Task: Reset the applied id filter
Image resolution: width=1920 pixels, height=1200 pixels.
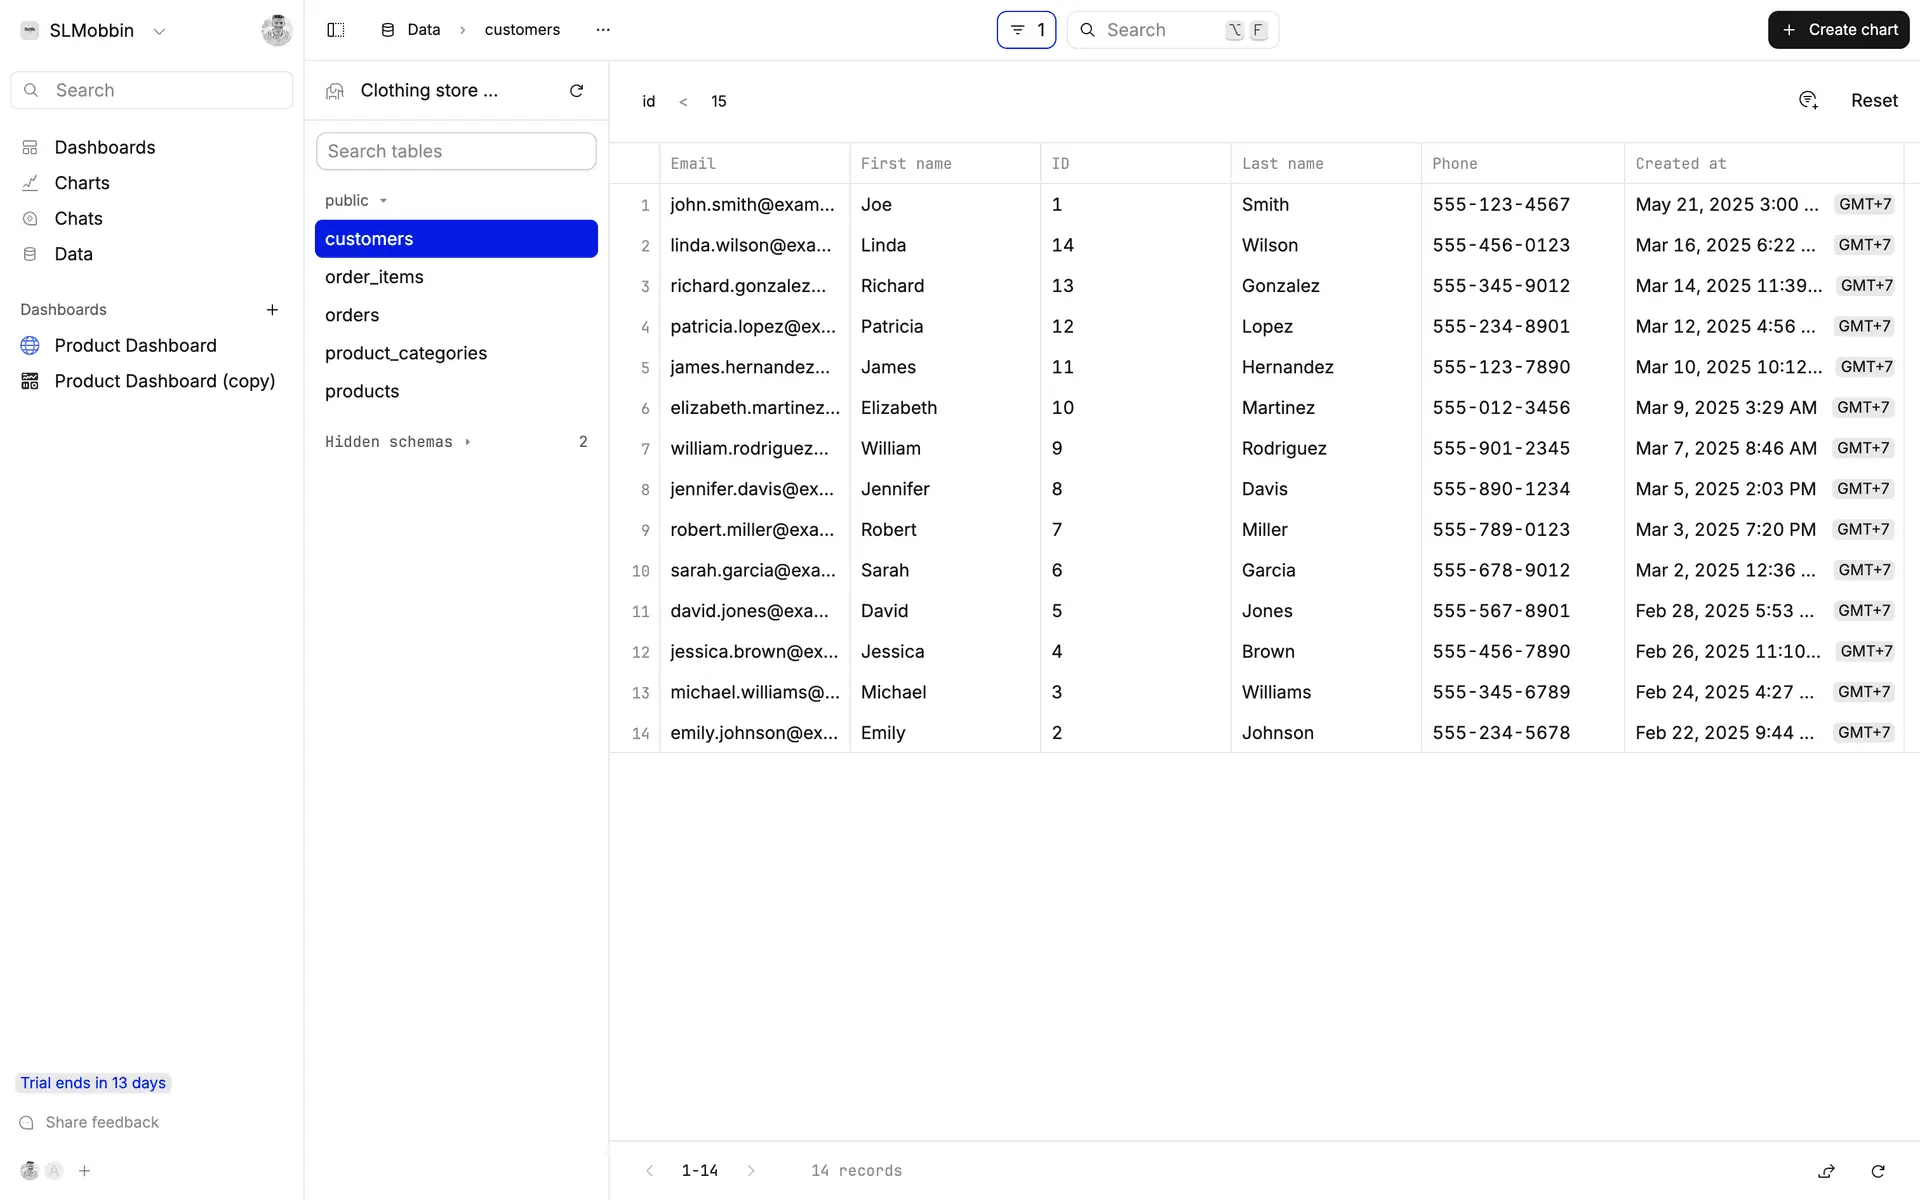Action: tap(1873, 100)
